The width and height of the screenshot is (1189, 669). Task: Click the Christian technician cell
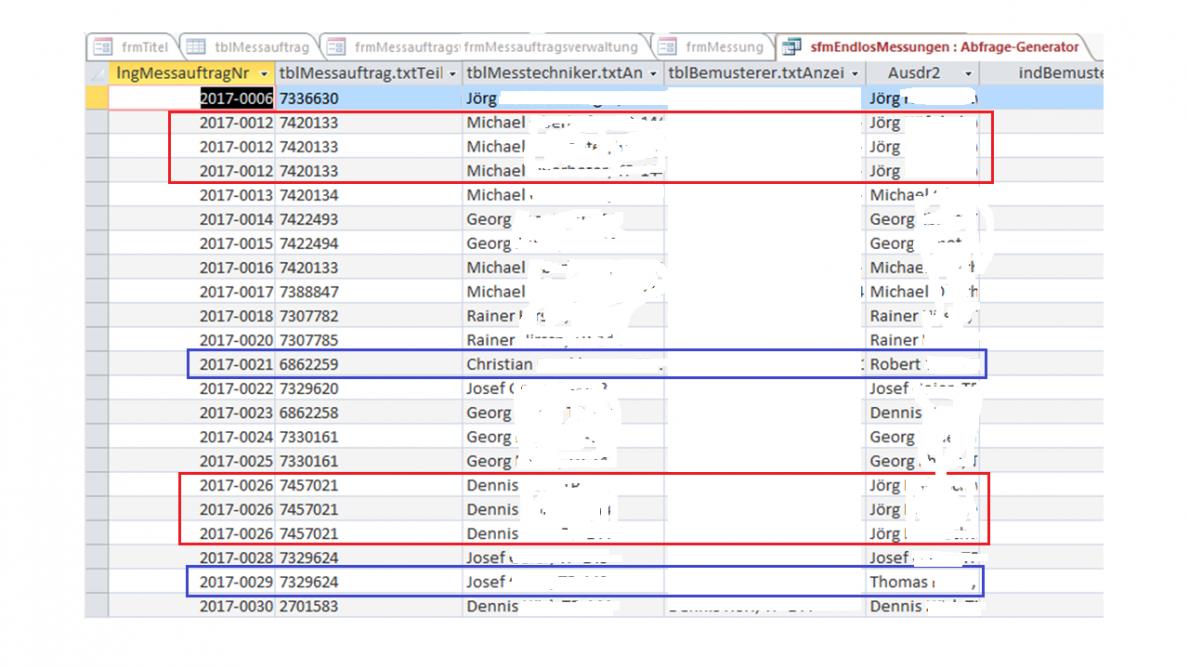[563, 364]
